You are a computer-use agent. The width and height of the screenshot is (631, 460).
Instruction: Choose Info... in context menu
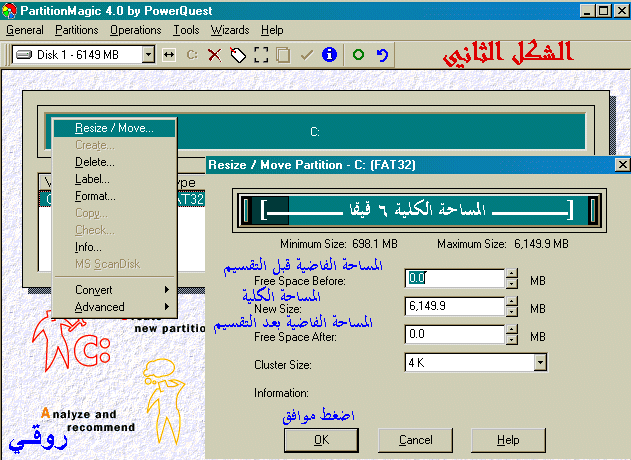115,247
